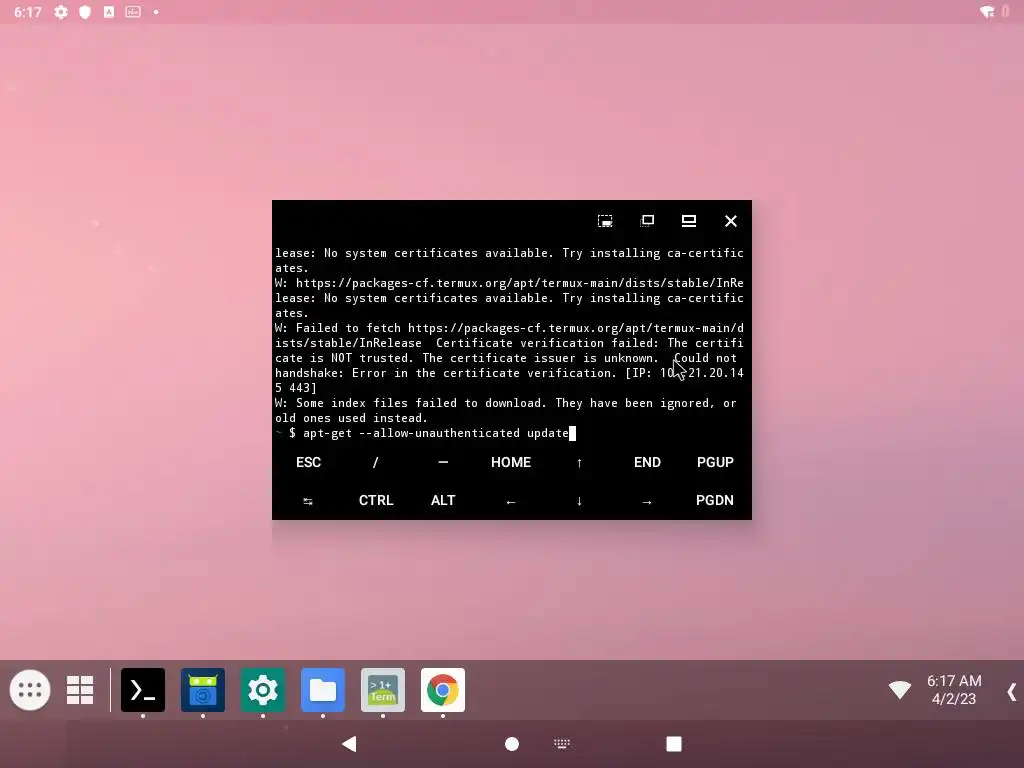Click the 'Some index files failed to download' warning line
The image size is (1024, 768).
[505, 411]
